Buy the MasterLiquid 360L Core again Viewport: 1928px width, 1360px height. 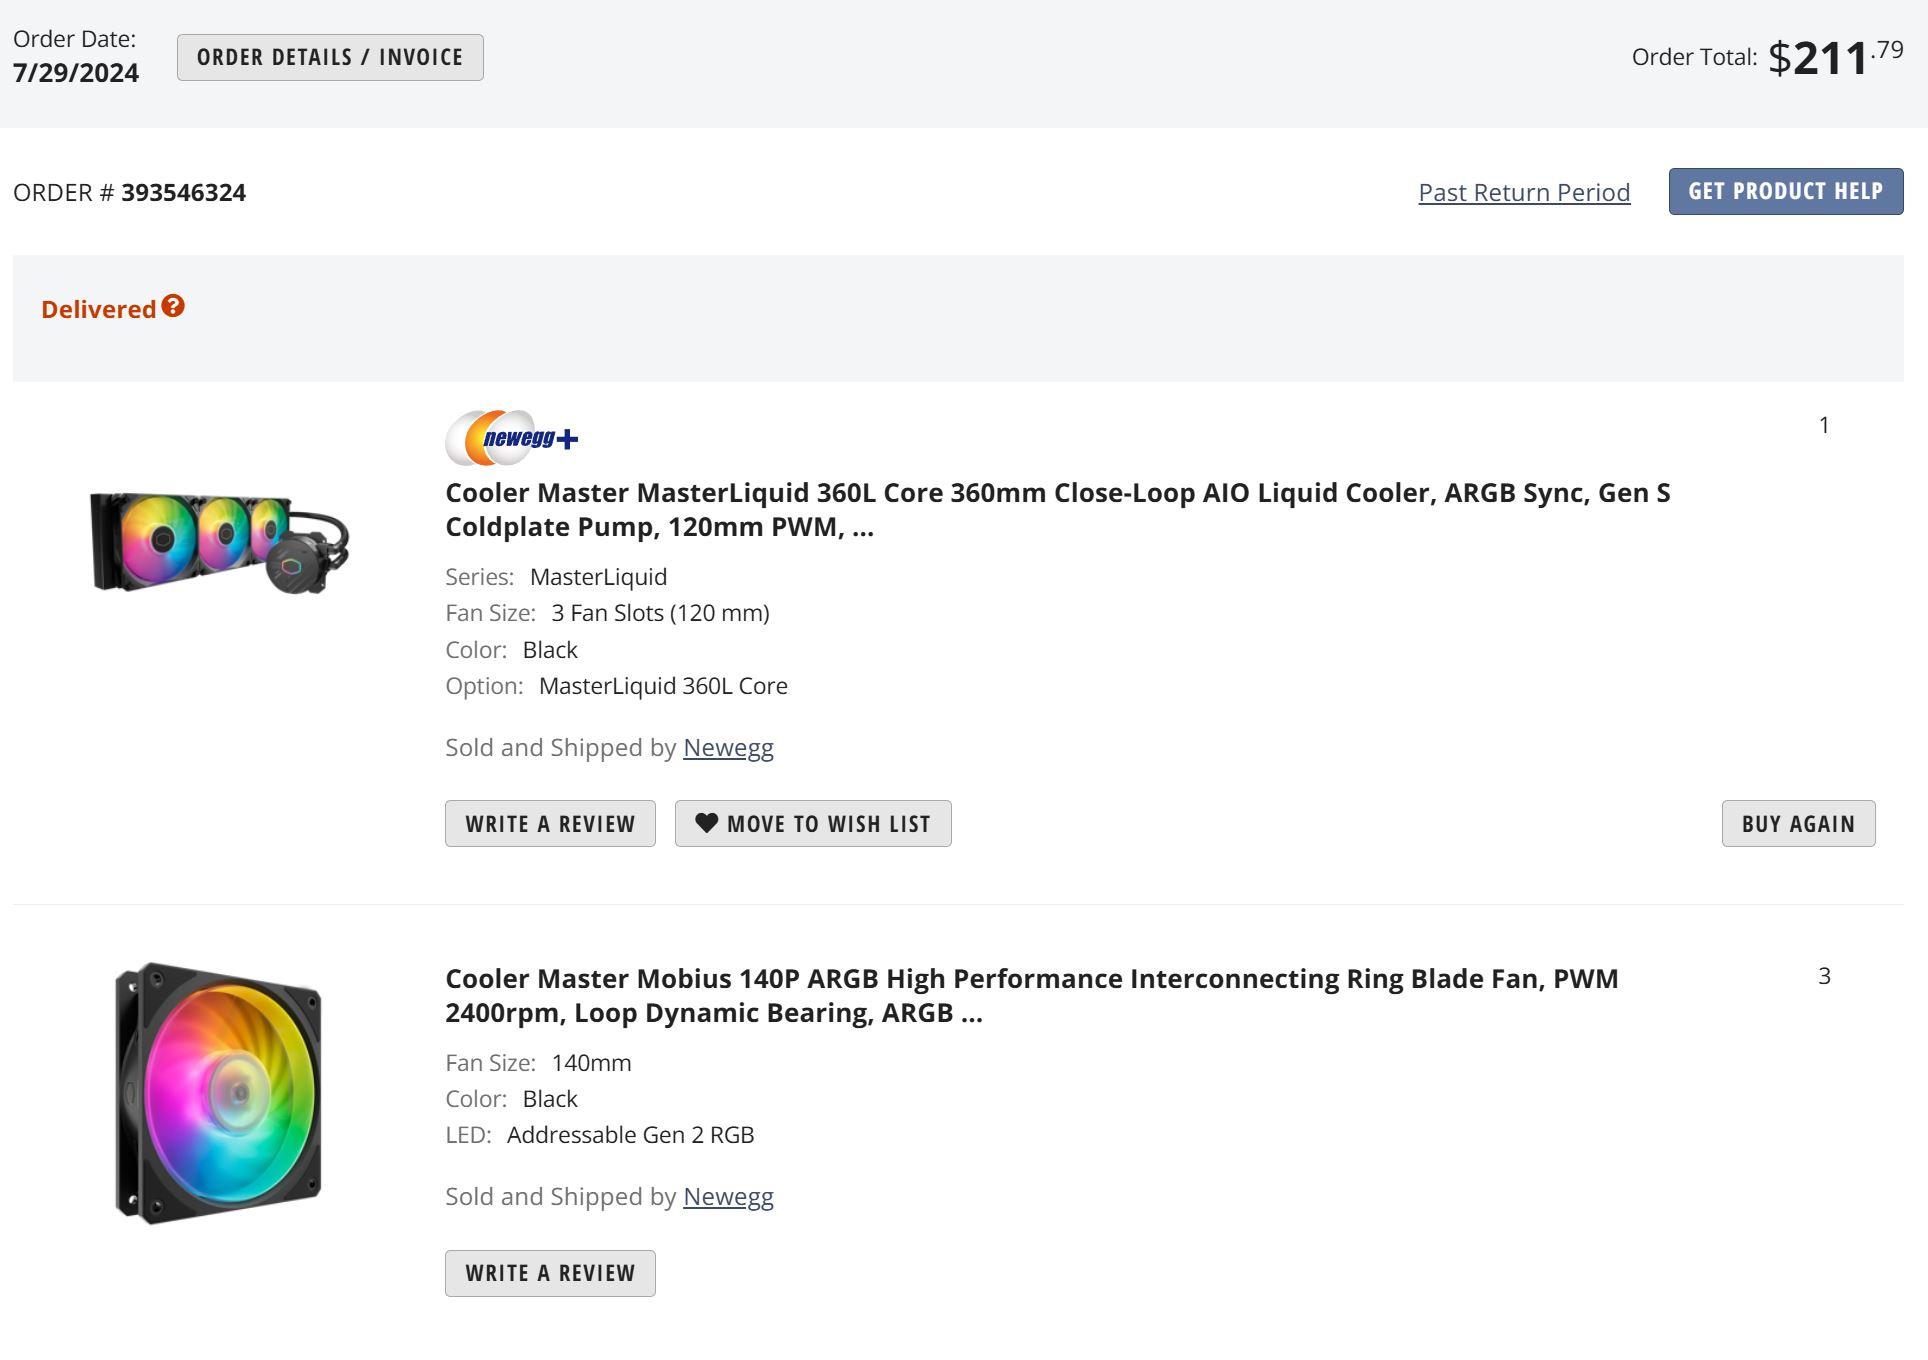1798,823
